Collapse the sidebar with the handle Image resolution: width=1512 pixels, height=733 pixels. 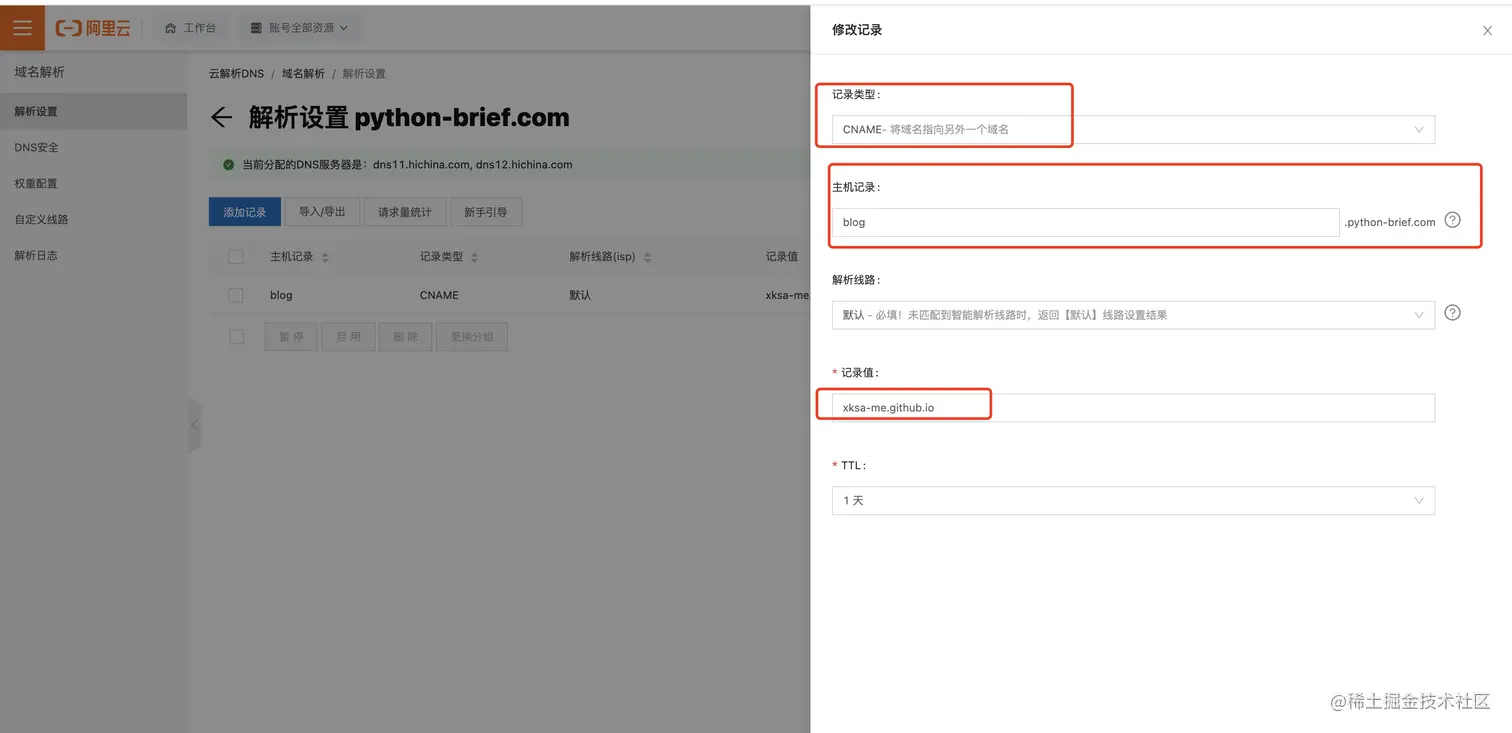point(194,425)
